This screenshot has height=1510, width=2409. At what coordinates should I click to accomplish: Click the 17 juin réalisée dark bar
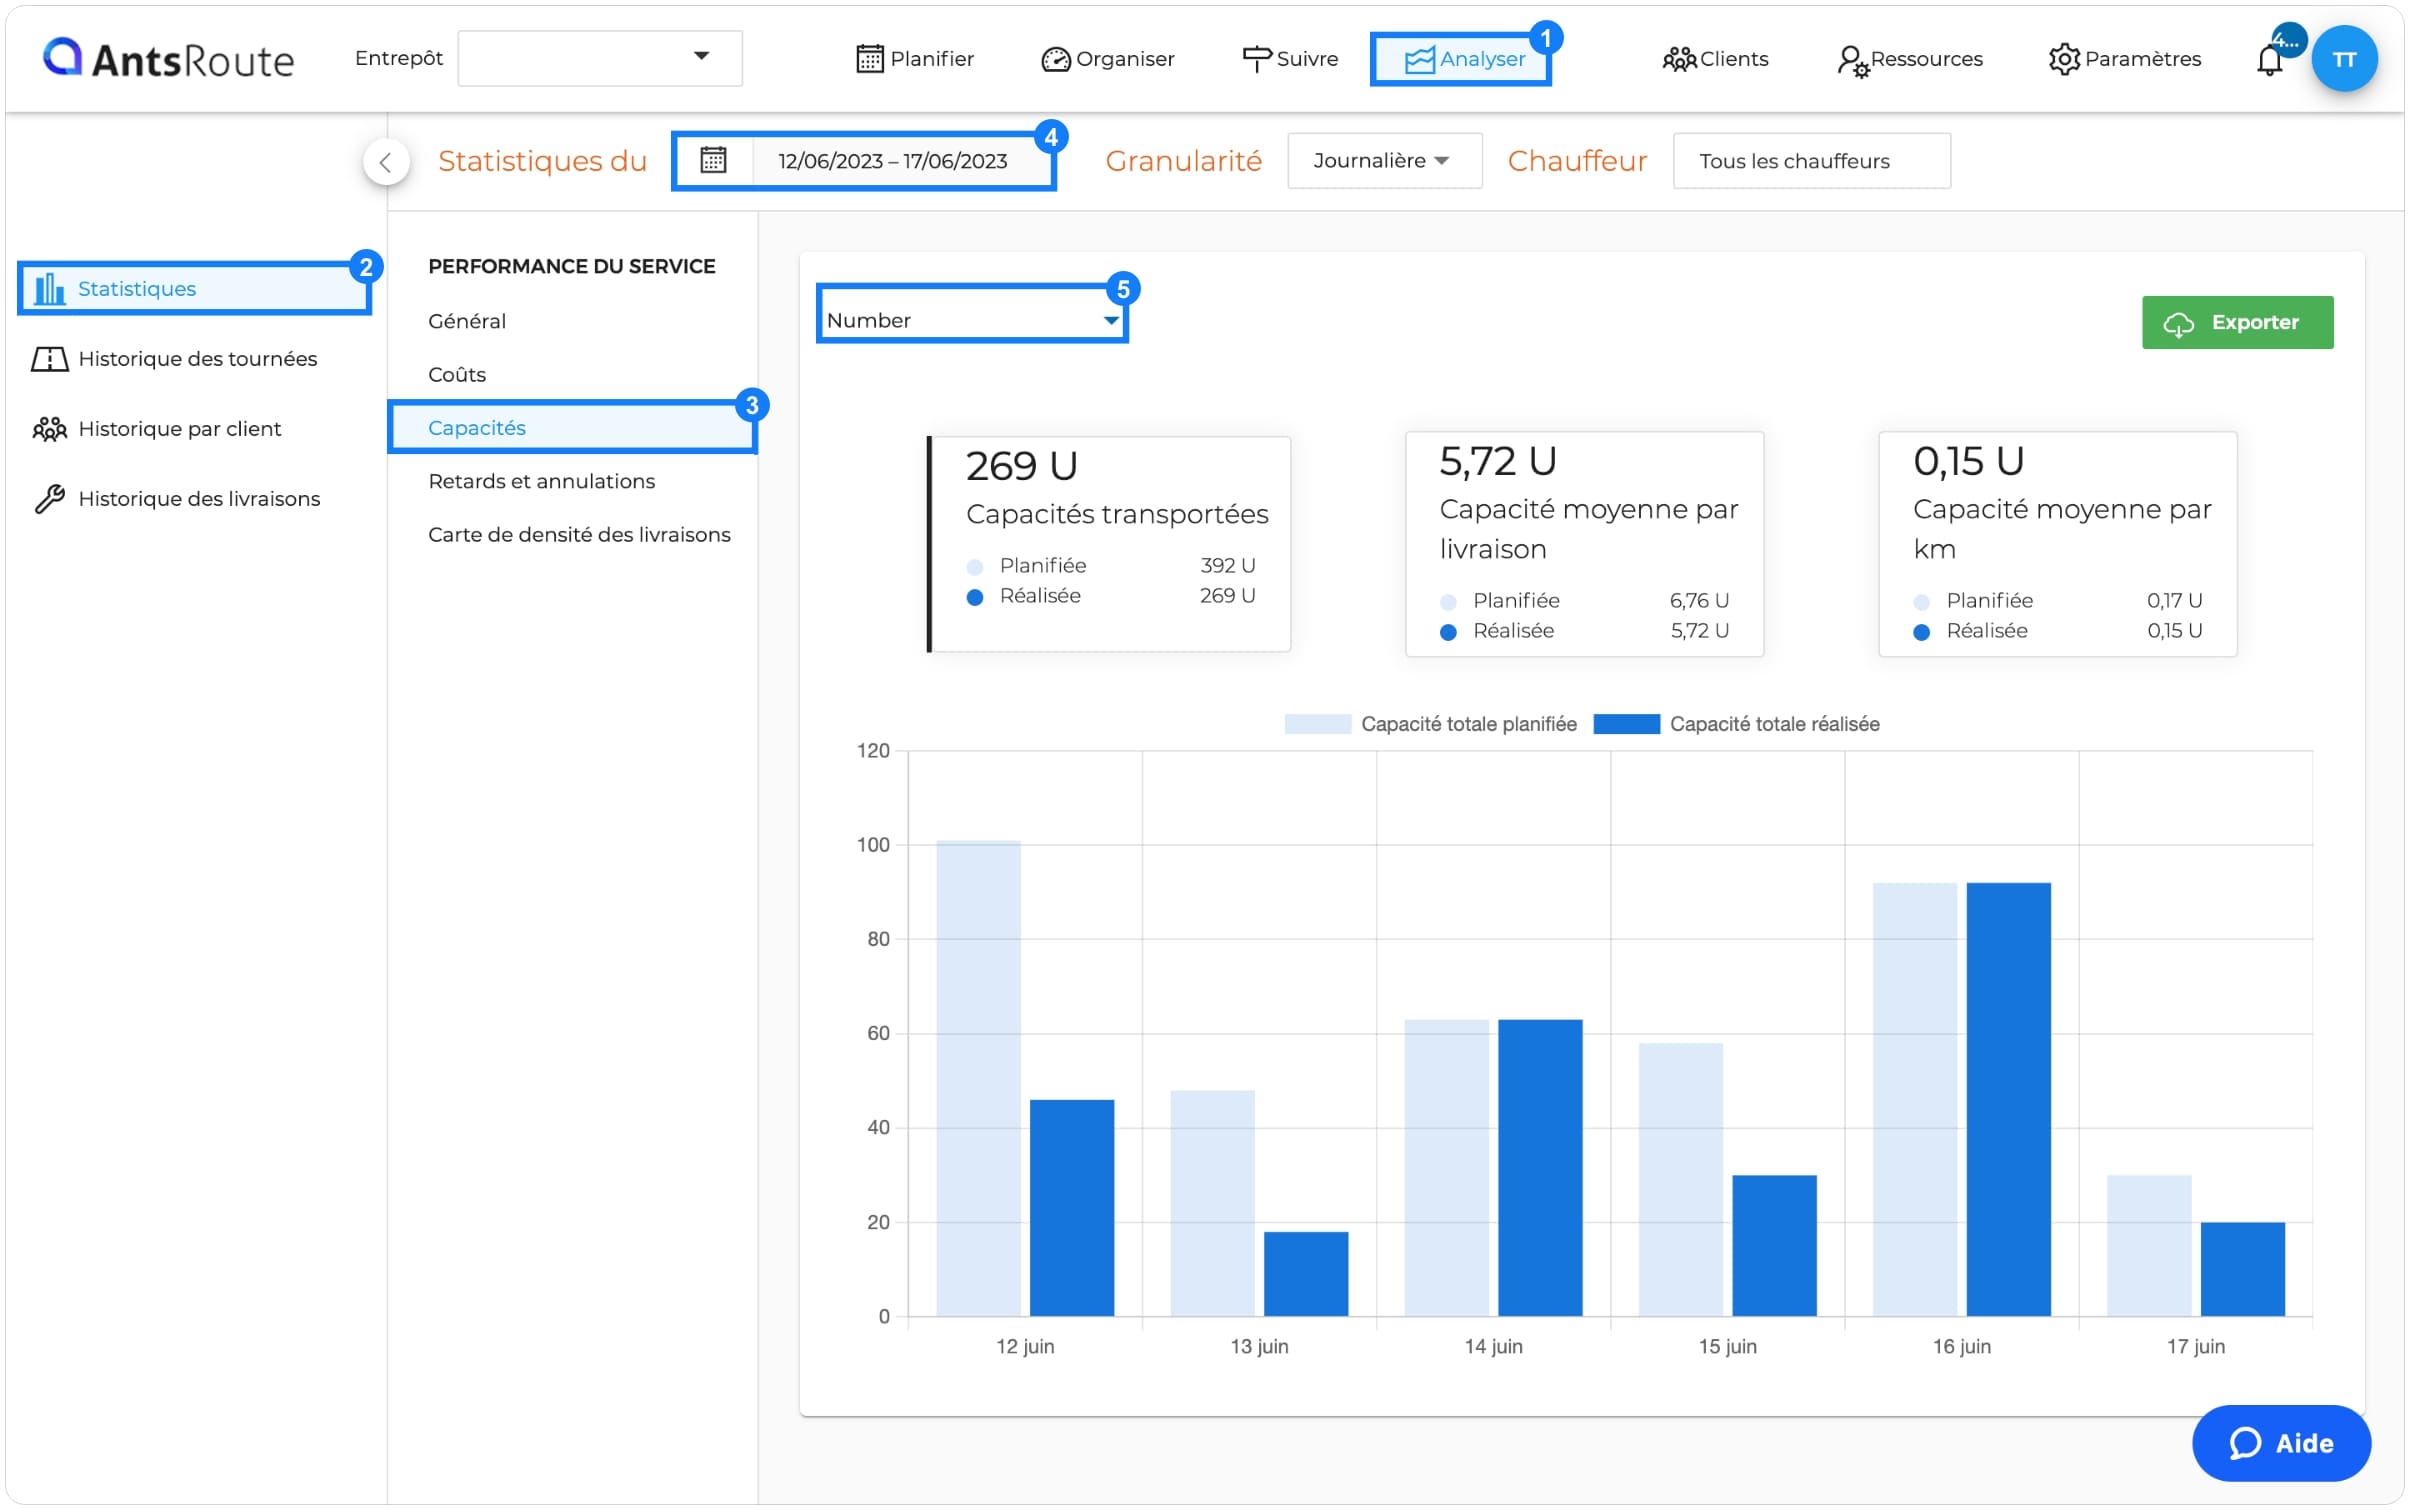point(2242,1268)
